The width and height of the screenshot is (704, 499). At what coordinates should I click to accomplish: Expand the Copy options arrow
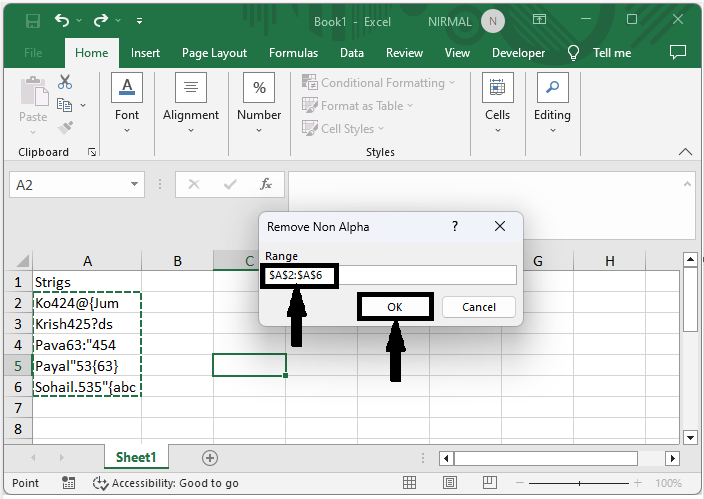tap(83, 106)
